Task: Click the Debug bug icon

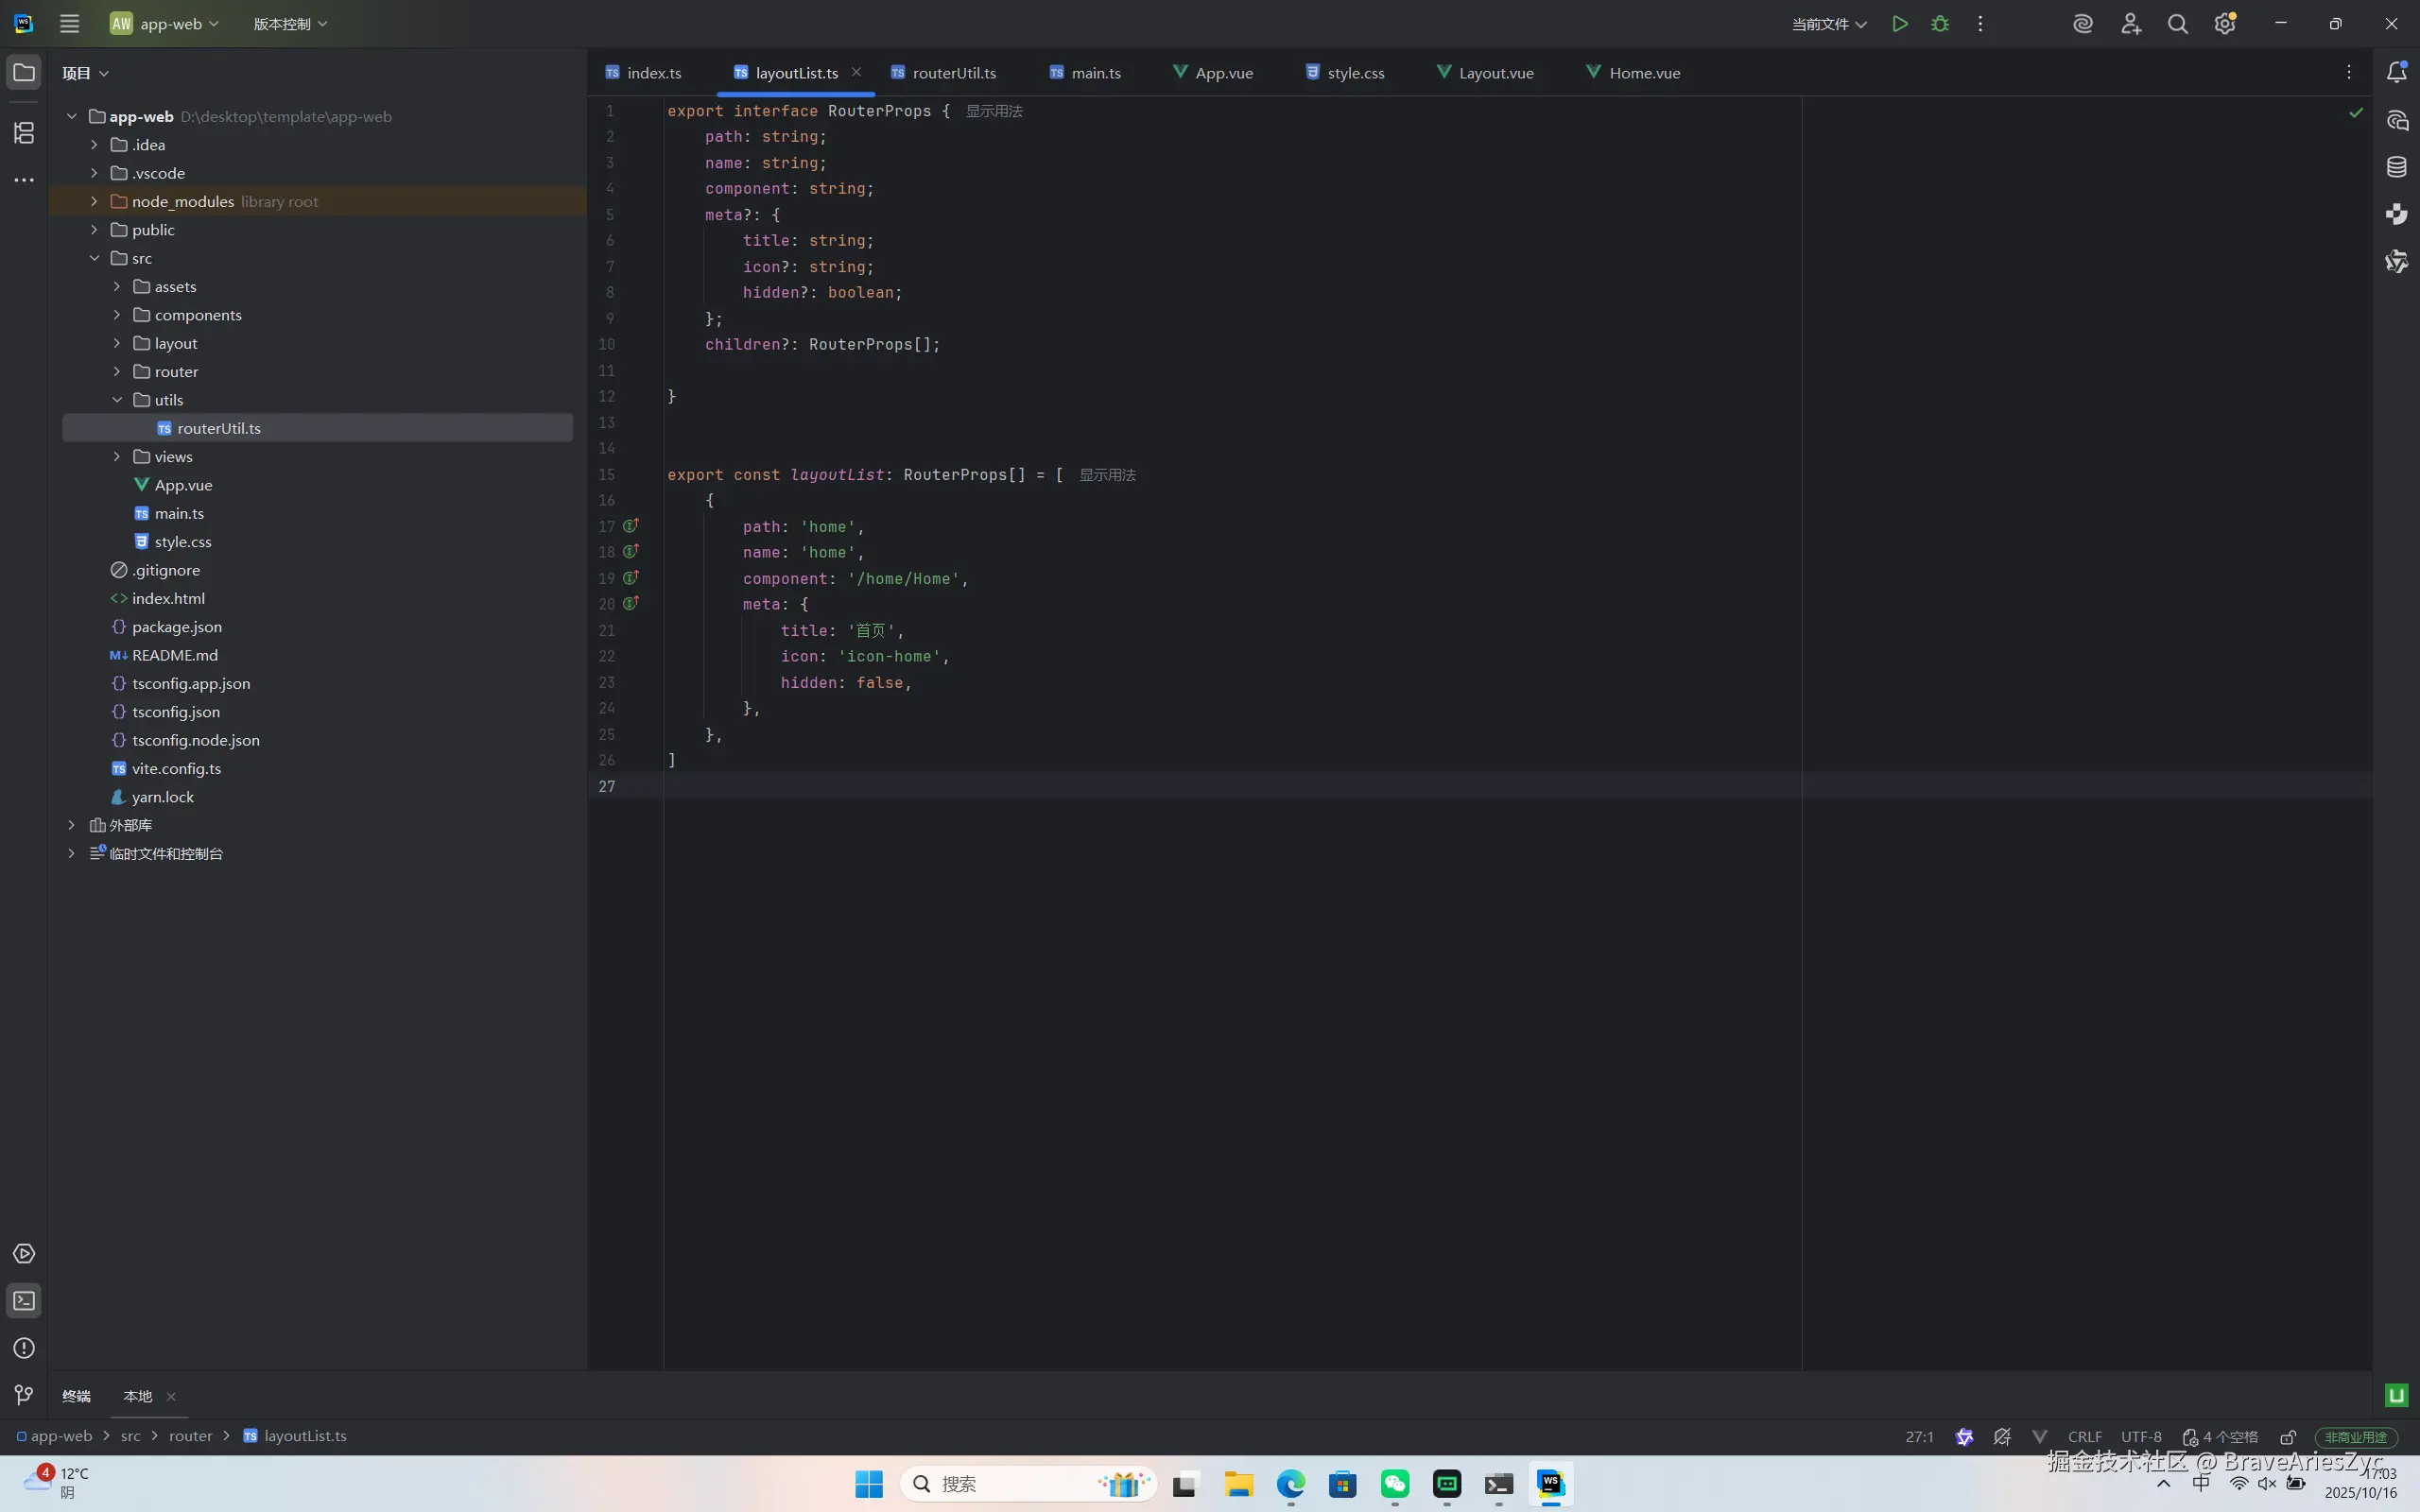Action: [x=1940, y=24]
